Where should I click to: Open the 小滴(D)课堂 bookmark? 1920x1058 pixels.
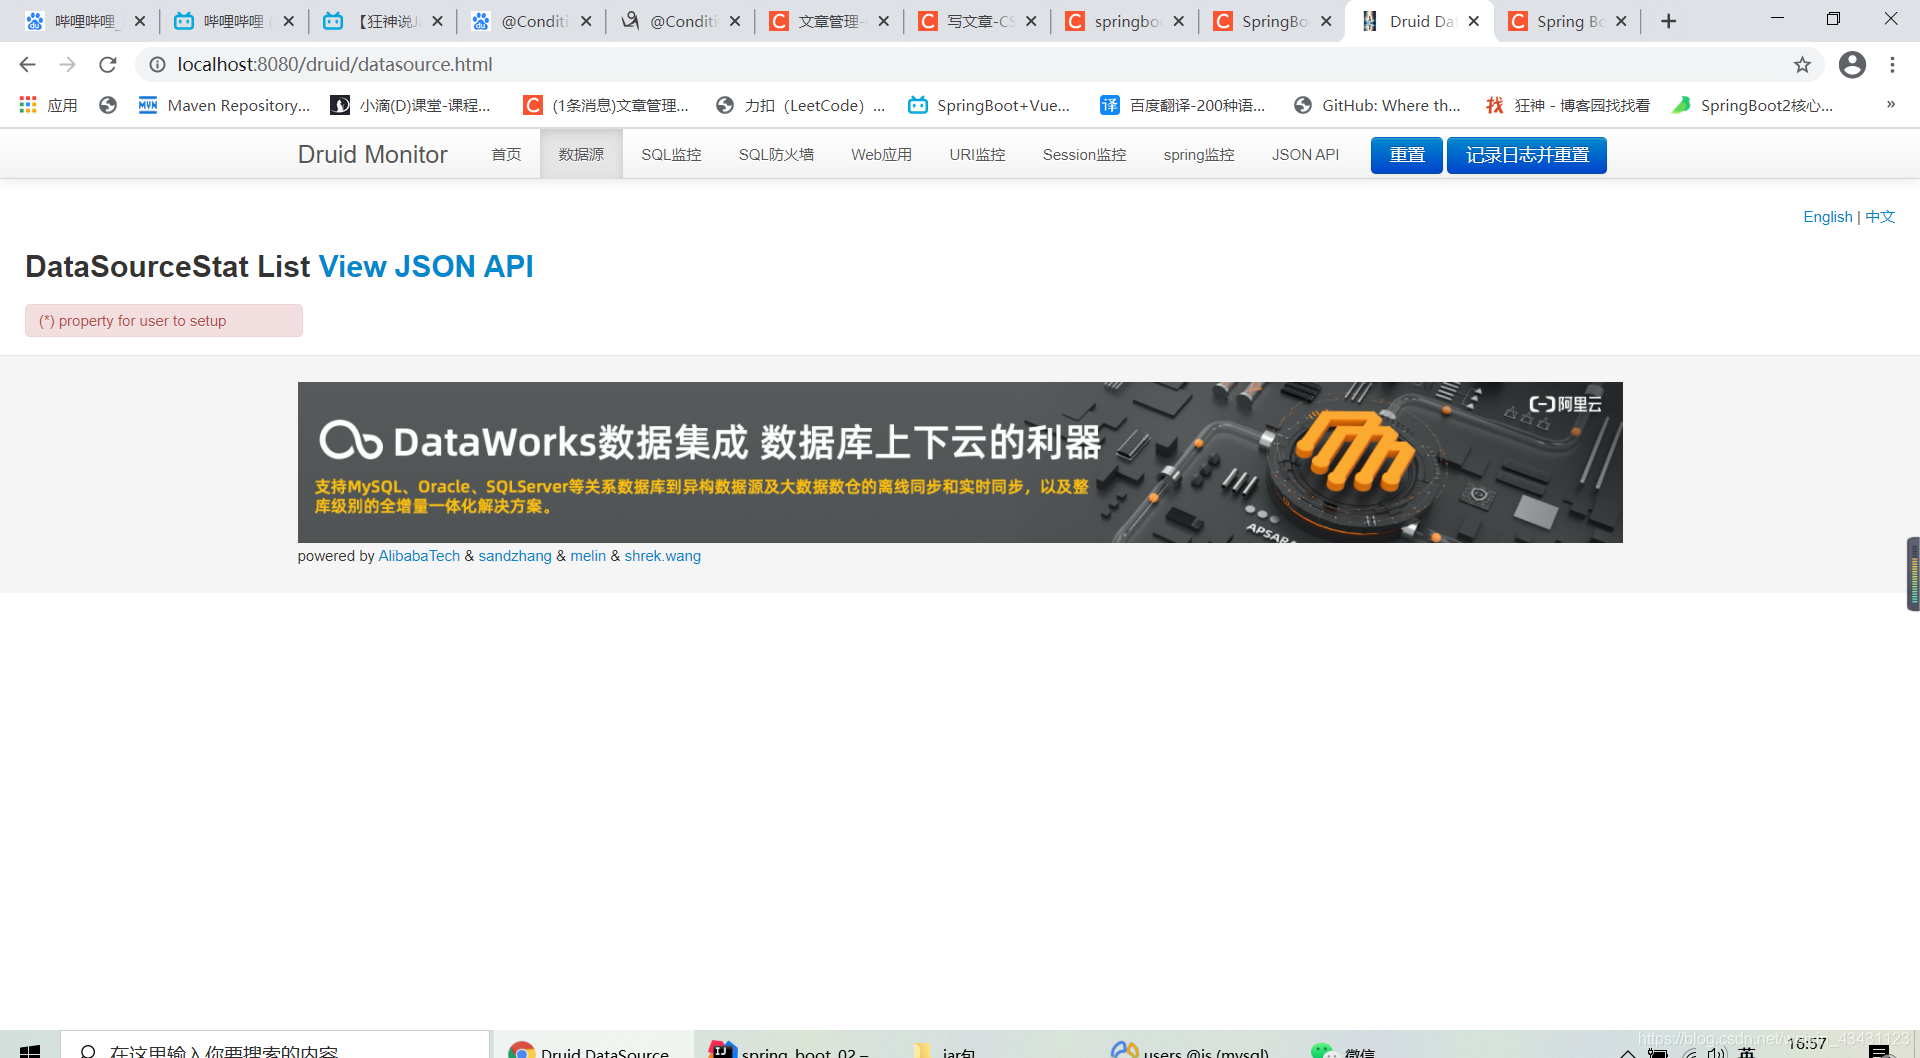[411, 105]
